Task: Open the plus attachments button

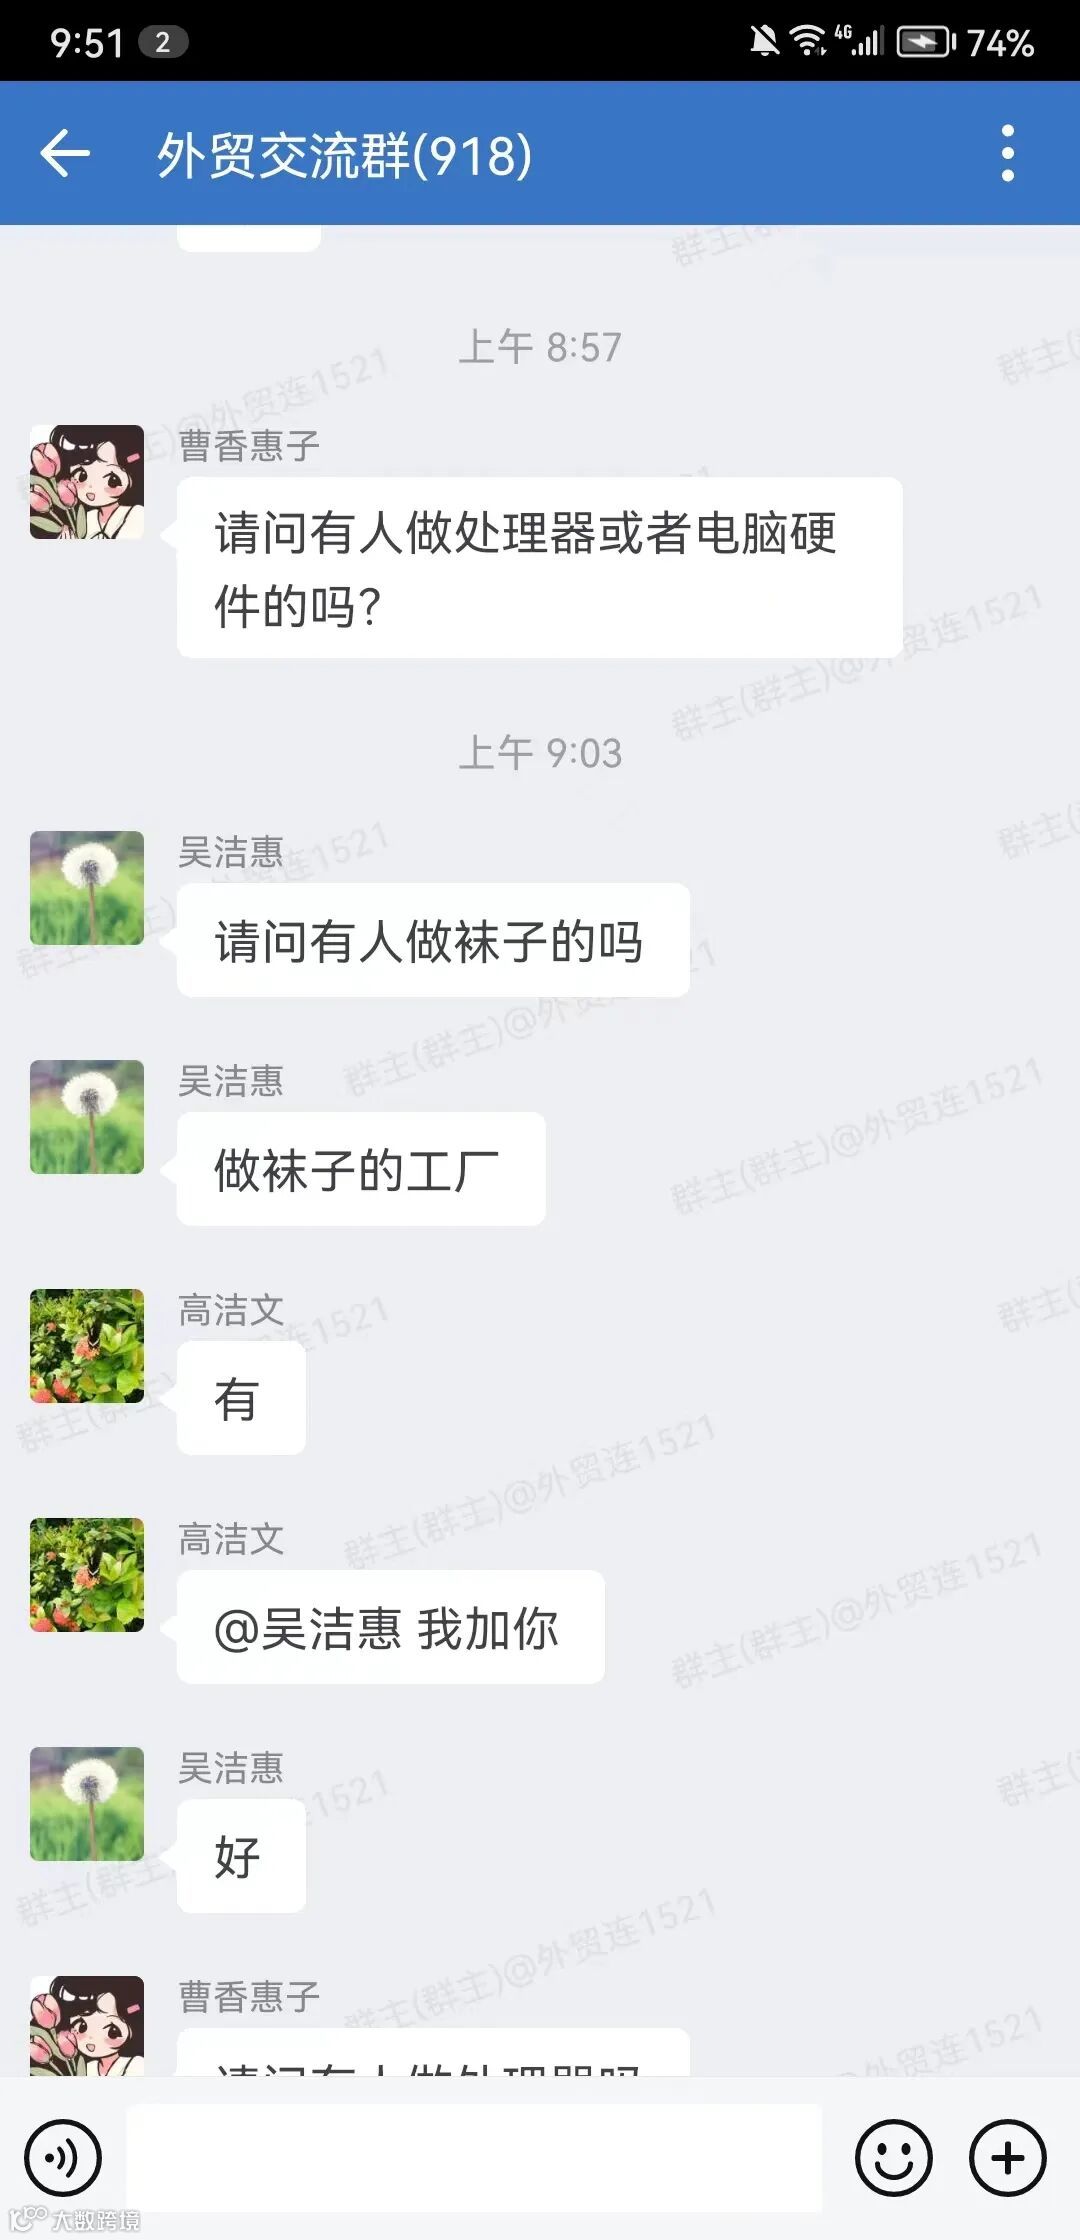Action: click(x=1008, y=2158)
